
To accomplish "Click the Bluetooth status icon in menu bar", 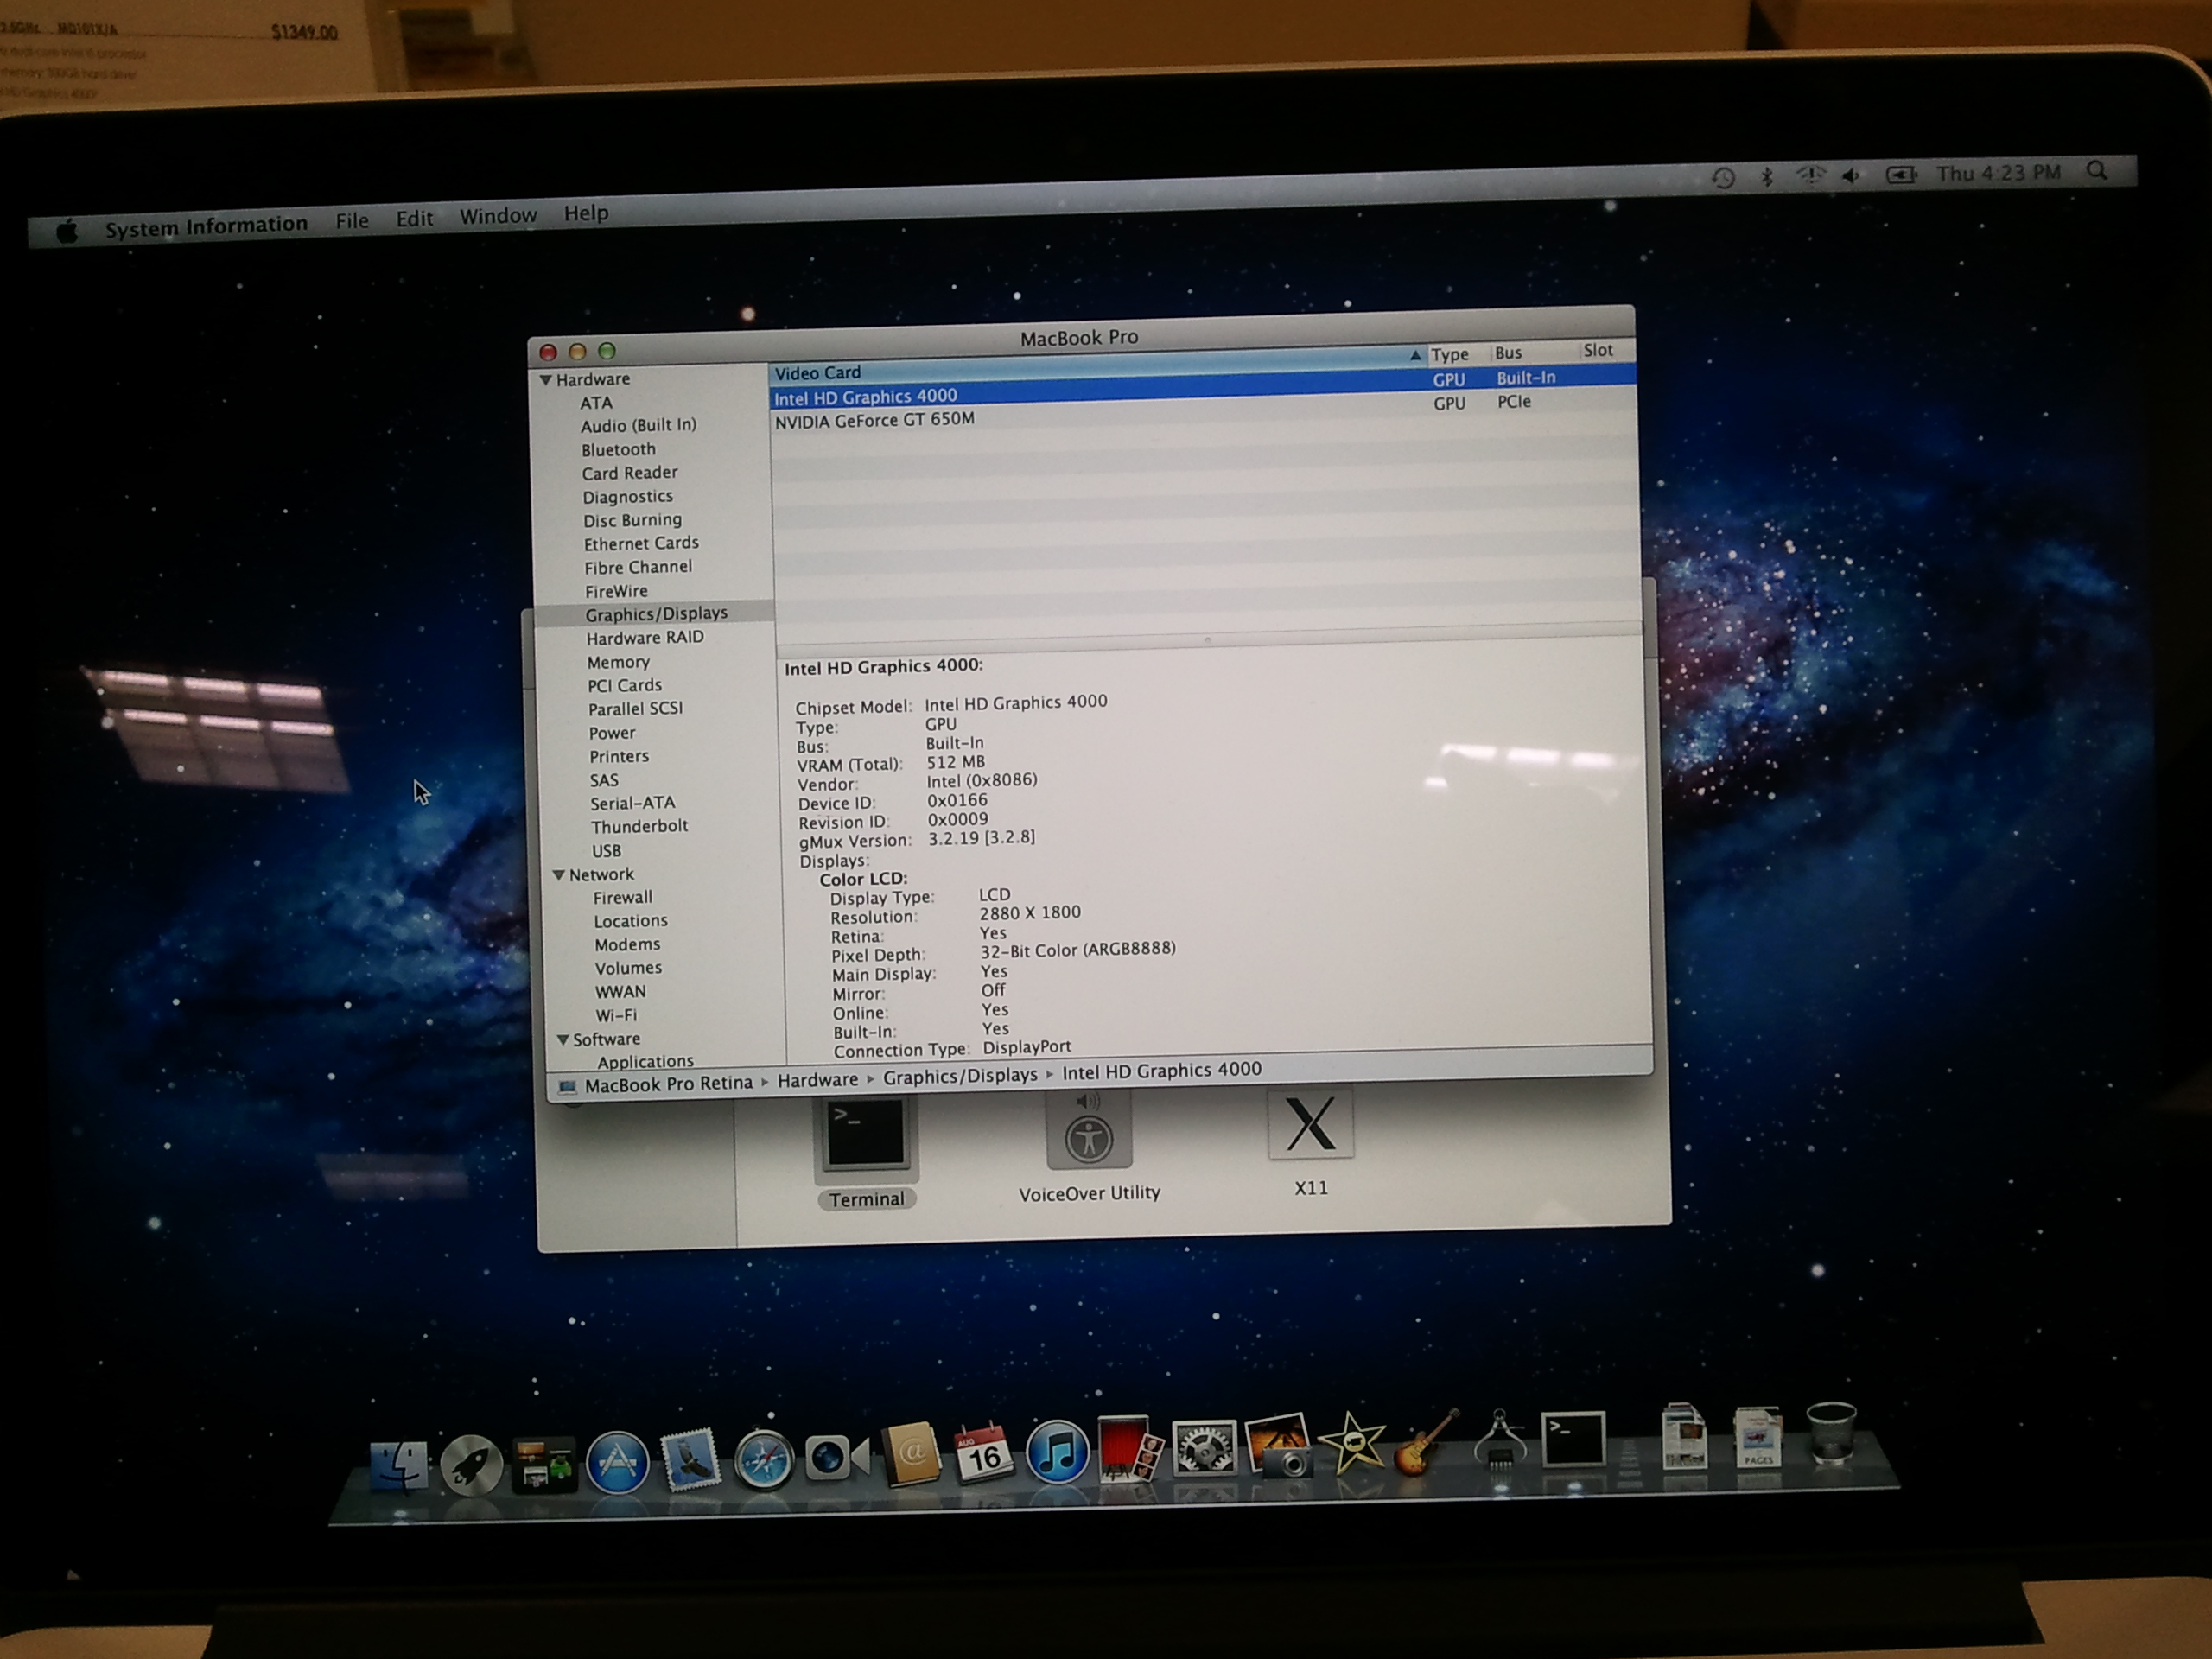I will tap(1767, 177).
